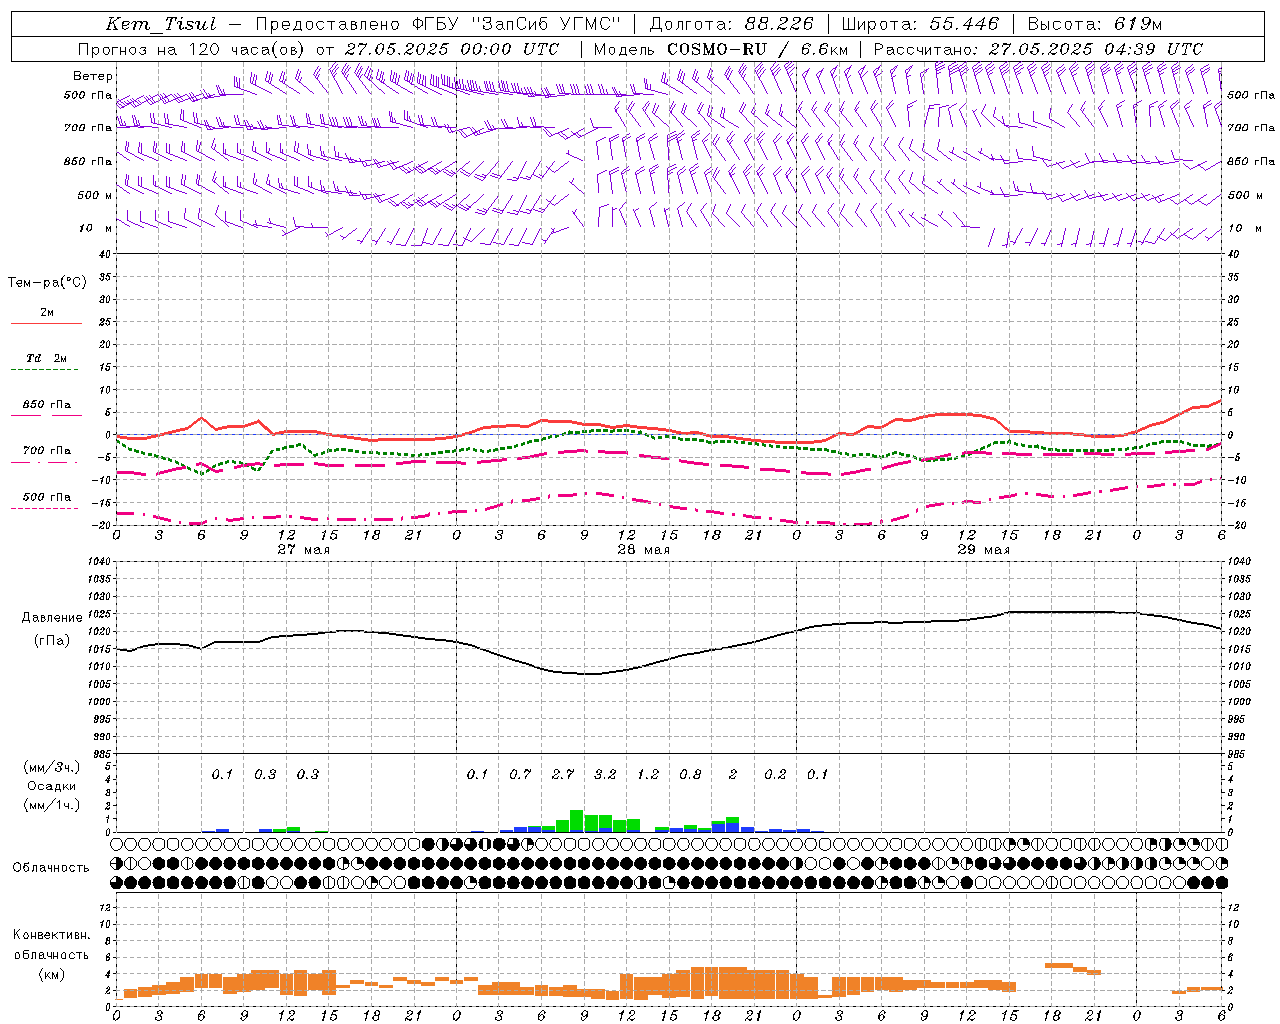Click the 'Долгота: 88.226' longitude value
This screenshot has width=1280, height=1024.
pyautogui.click(x=732, y=24)
